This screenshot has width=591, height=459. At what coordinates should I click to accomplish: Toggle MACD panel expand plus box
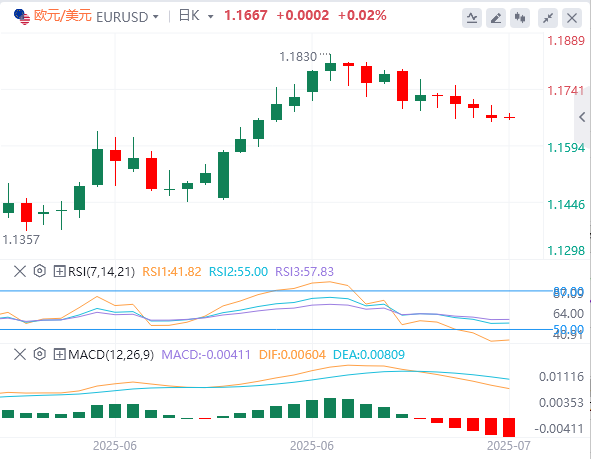60,355
